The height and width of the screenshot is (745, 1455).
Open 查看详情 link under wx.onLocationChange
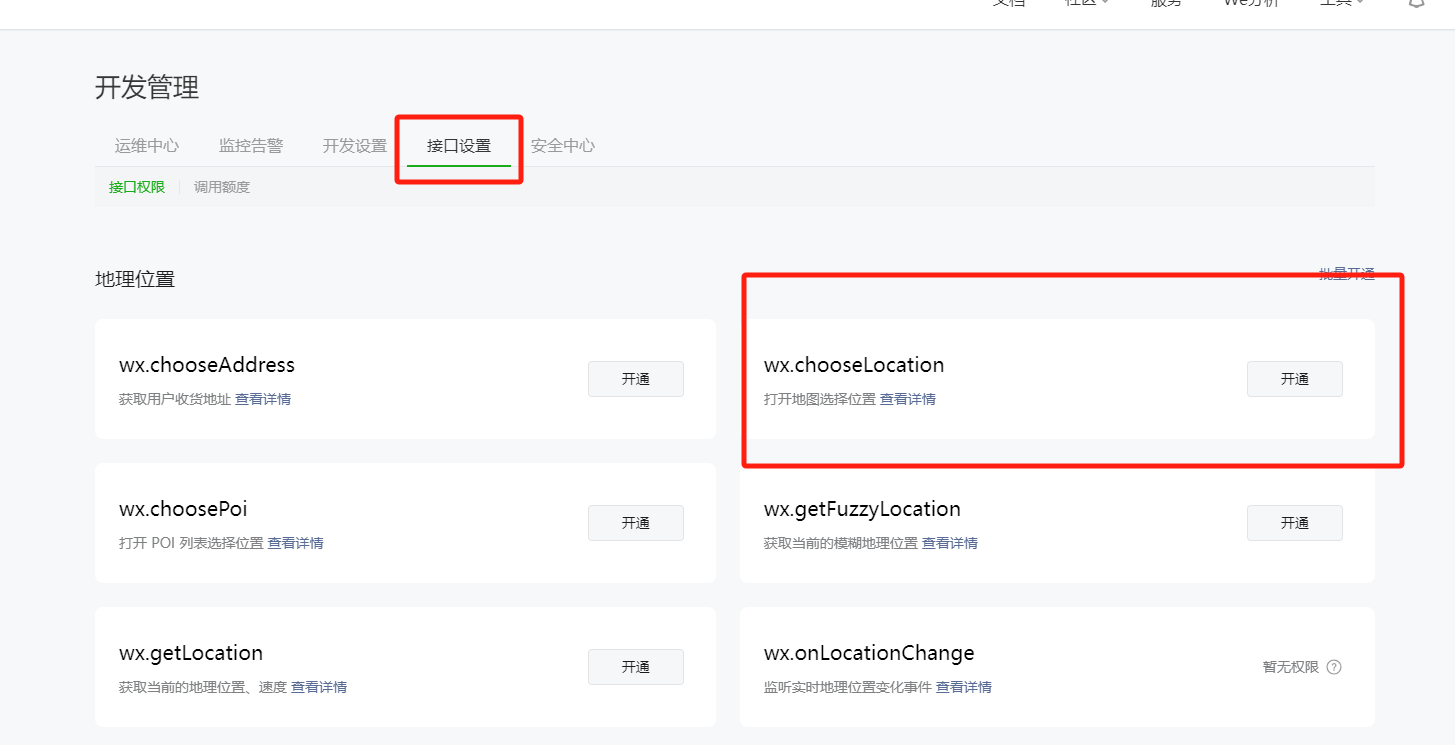[963, 688]
